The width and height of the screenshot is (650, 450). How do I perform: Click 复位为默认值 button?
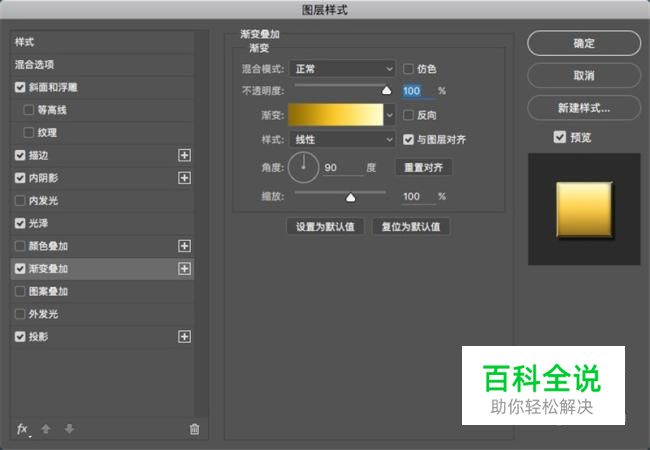(411, 227)
